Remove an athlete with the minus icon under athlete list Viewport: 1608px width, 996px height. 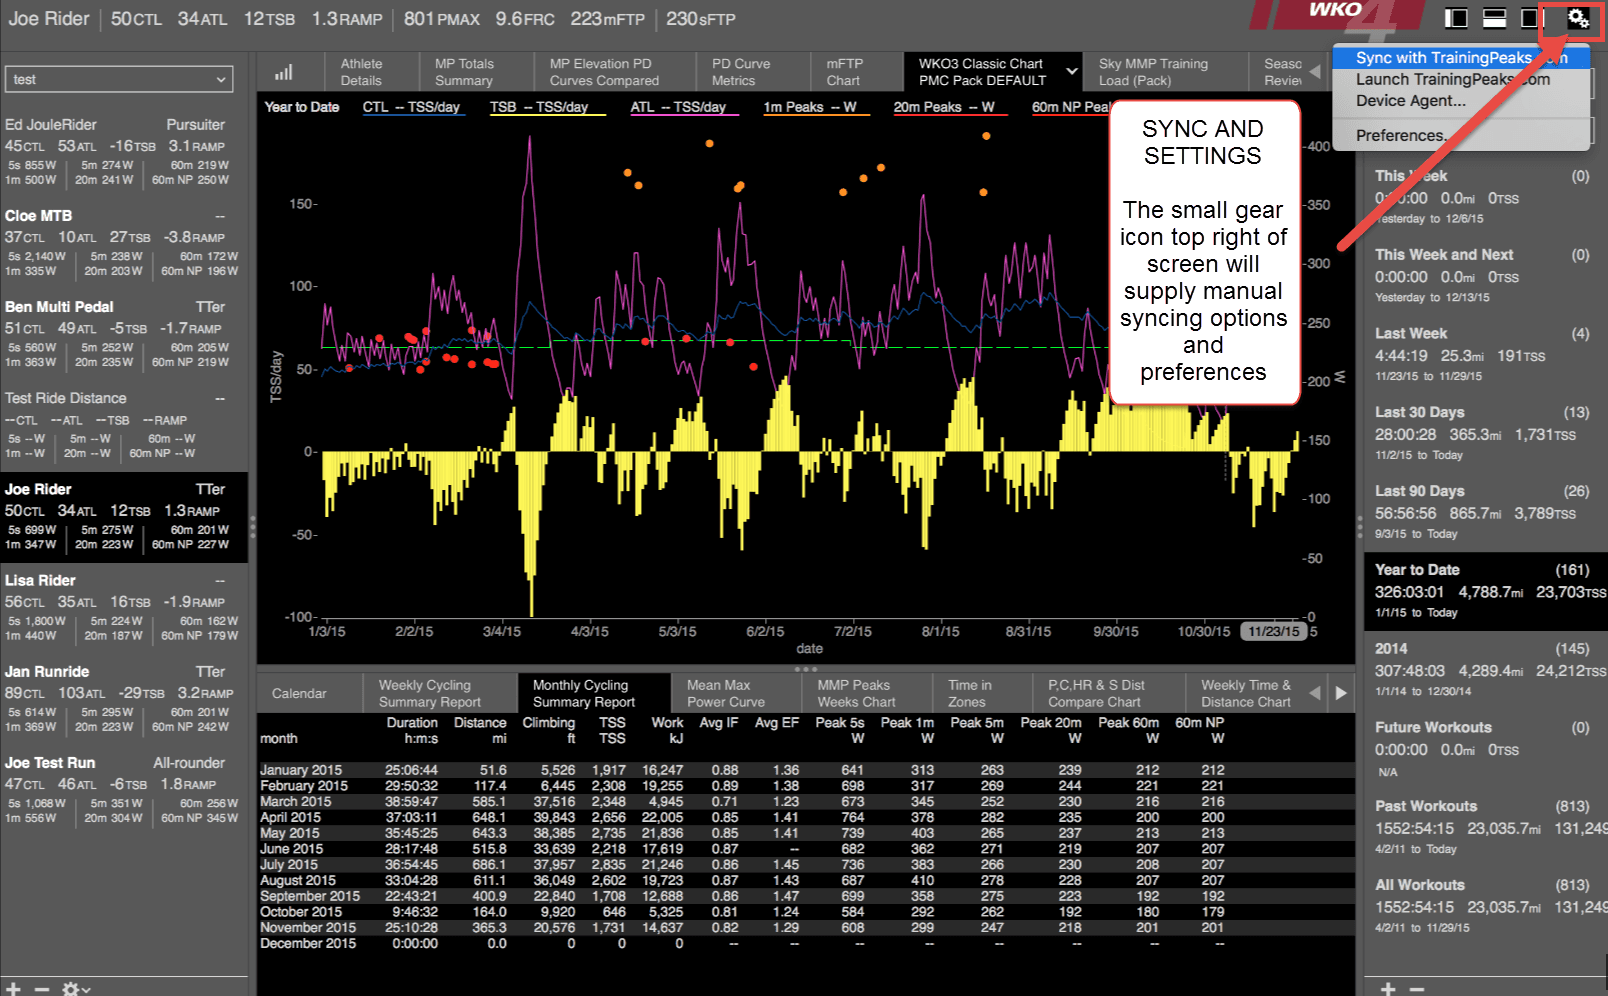(x=42, y=988)
